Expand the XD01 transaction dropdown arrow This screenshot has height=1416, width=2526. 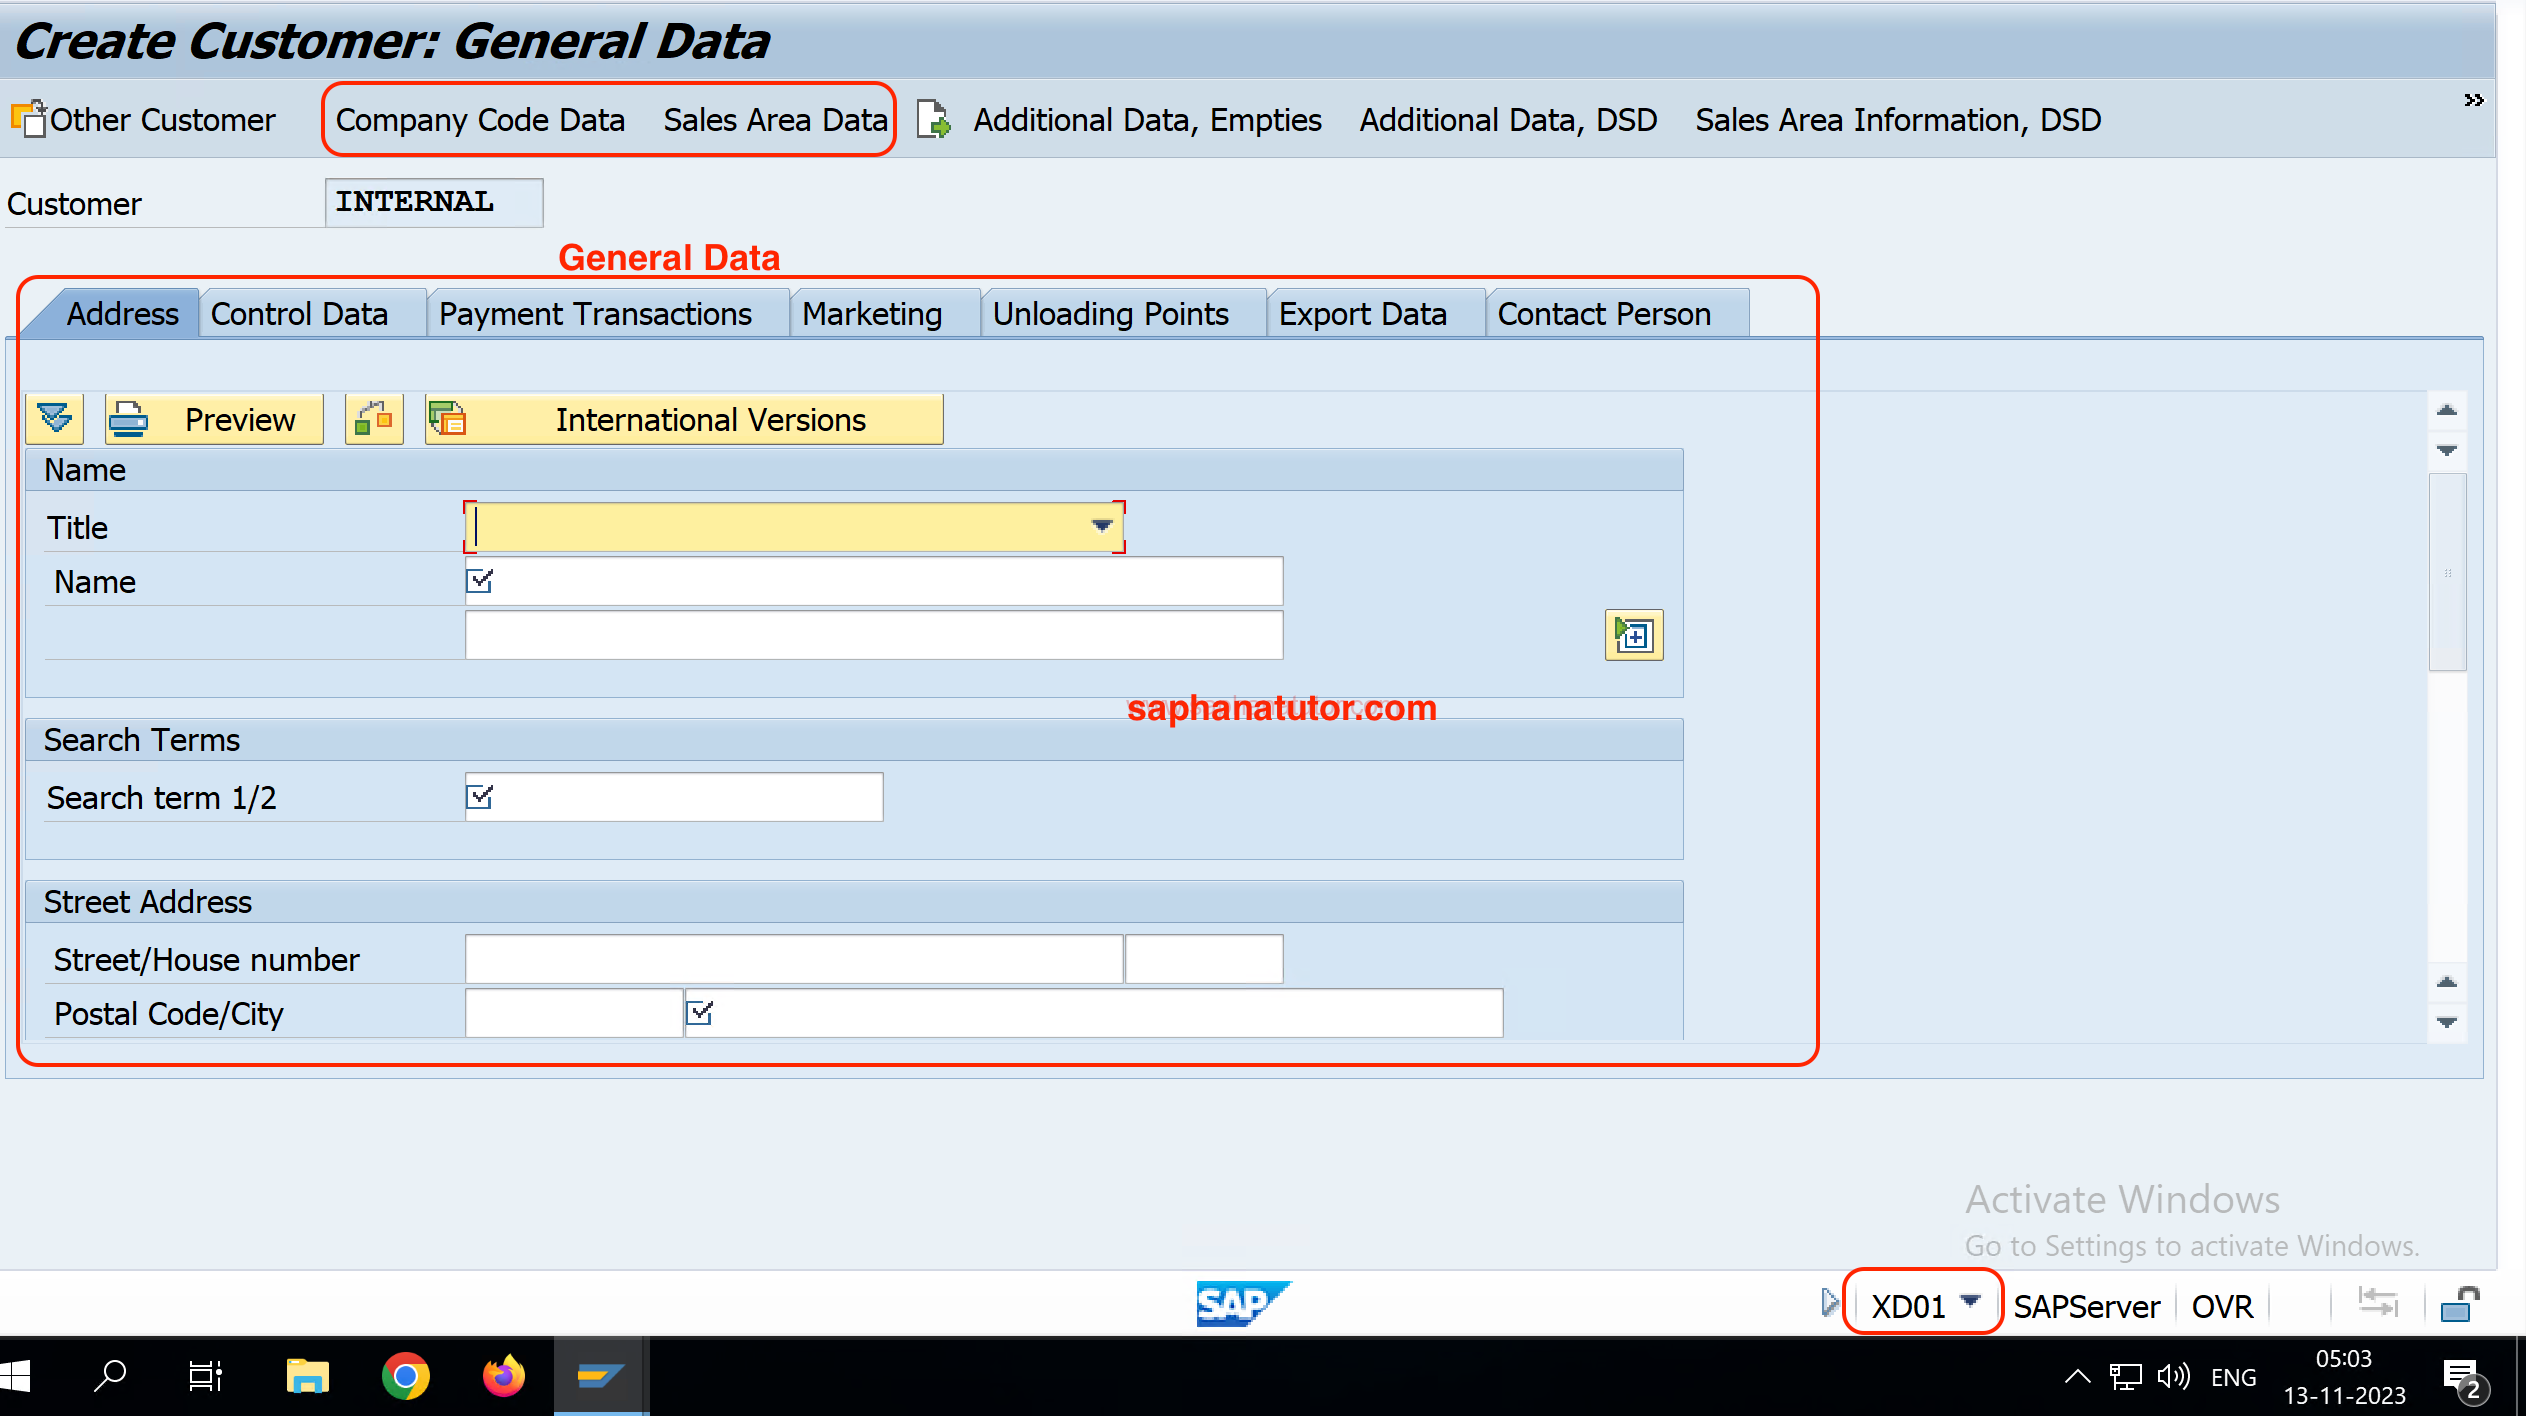click(1978, 1303)
